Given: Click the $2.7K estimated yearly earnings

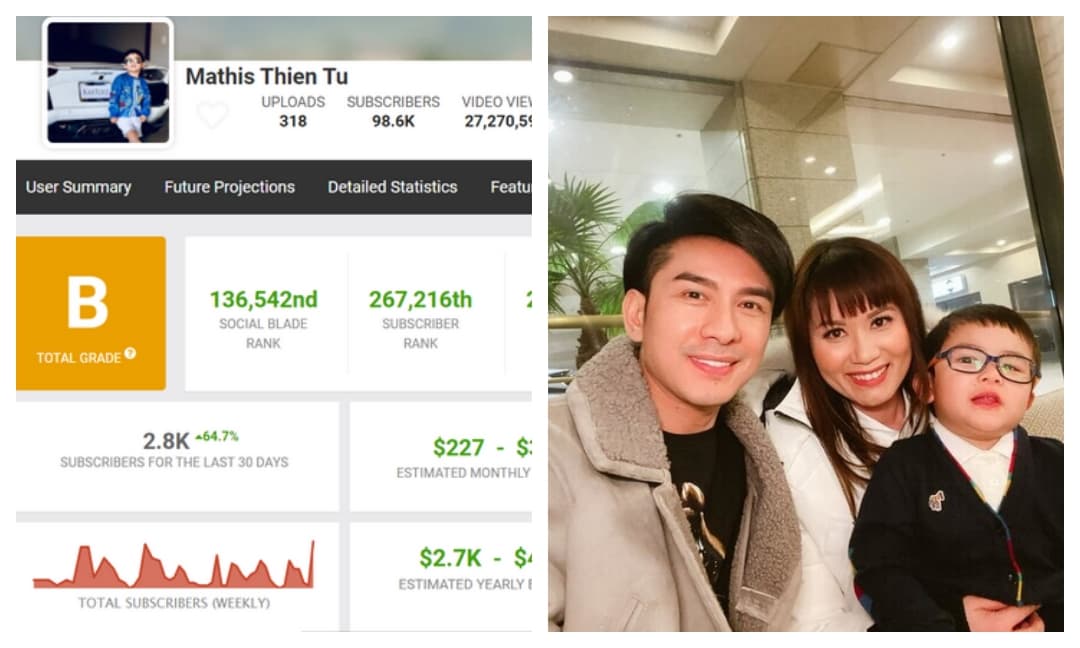Looking at the screenshot, I should (450, 558).
